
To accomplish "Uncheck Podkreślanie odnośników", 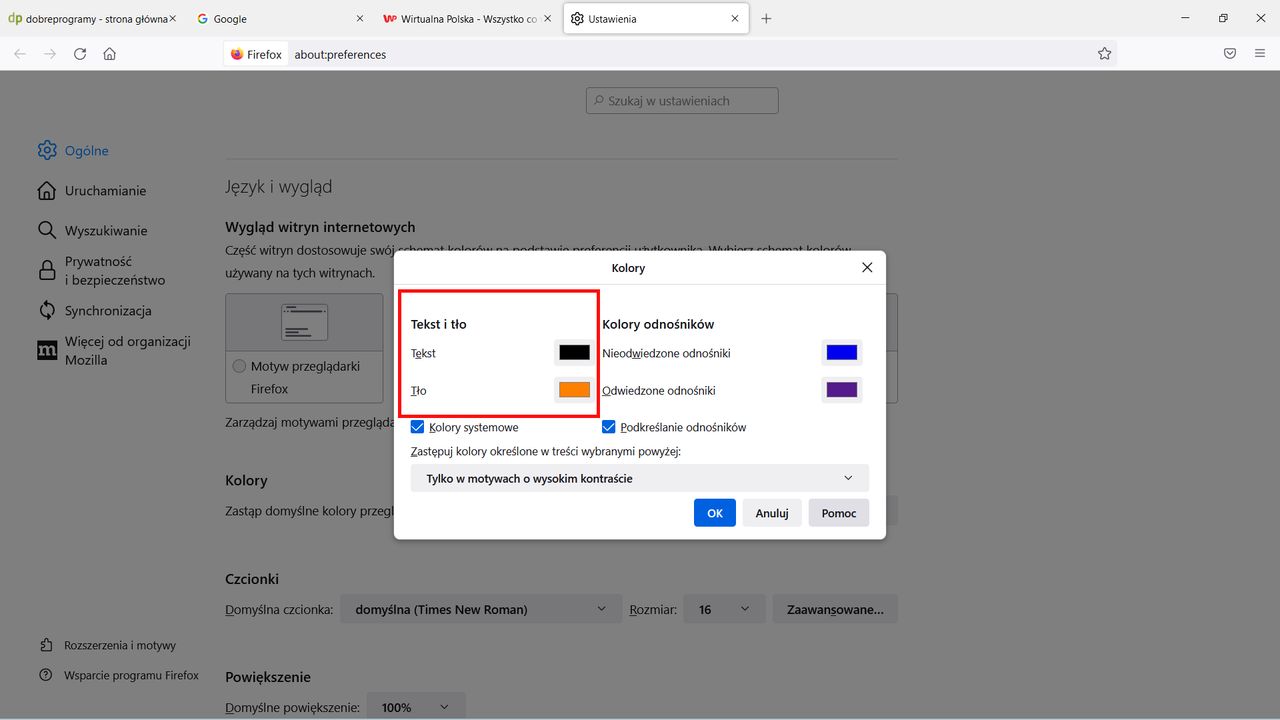I will 608,427.
